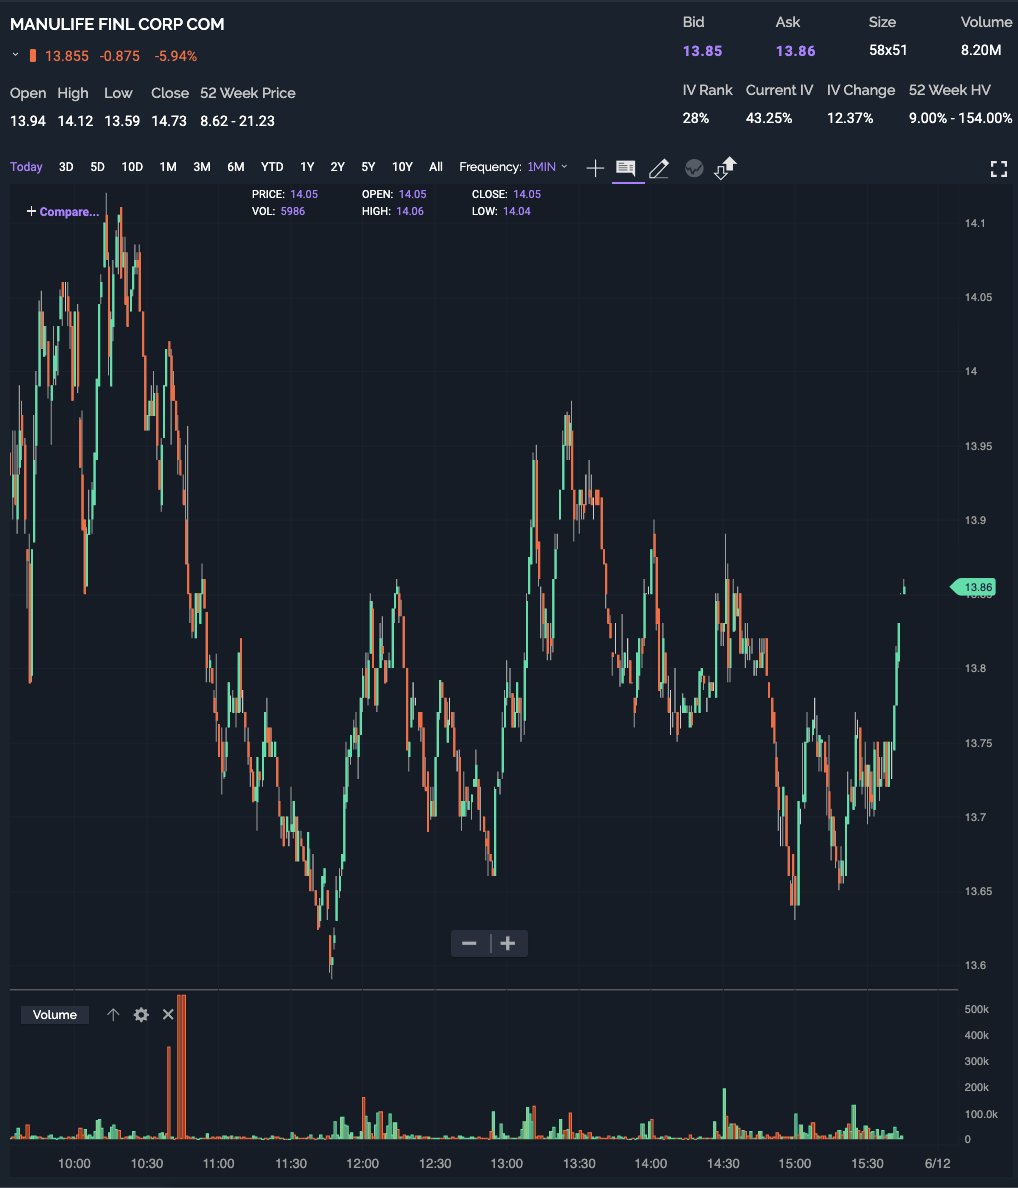Click the MANULIFE FINL CORP COM title
This screenshot has height=1188, width=1018.
(x=117, y=24)
